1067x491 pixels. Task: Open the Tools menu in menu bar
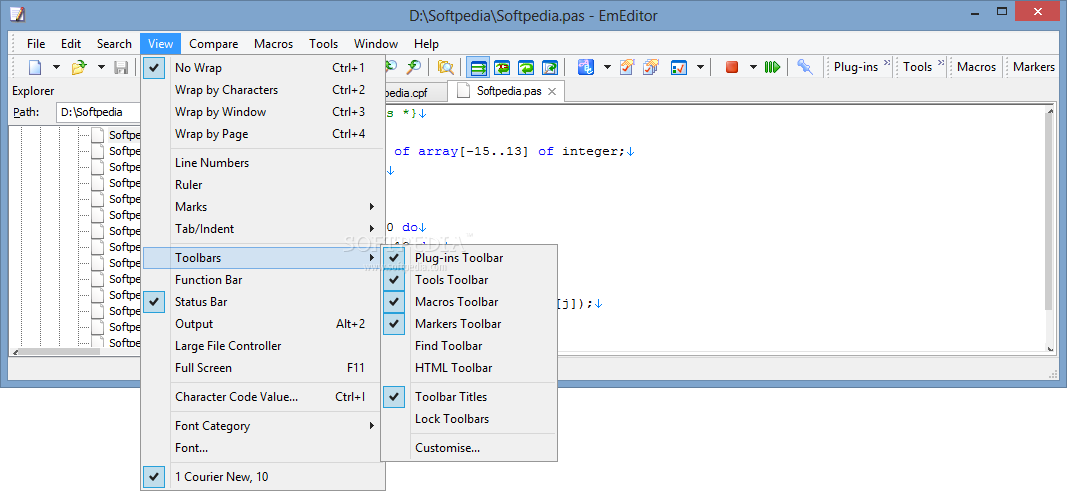click(x=323, y=44)
